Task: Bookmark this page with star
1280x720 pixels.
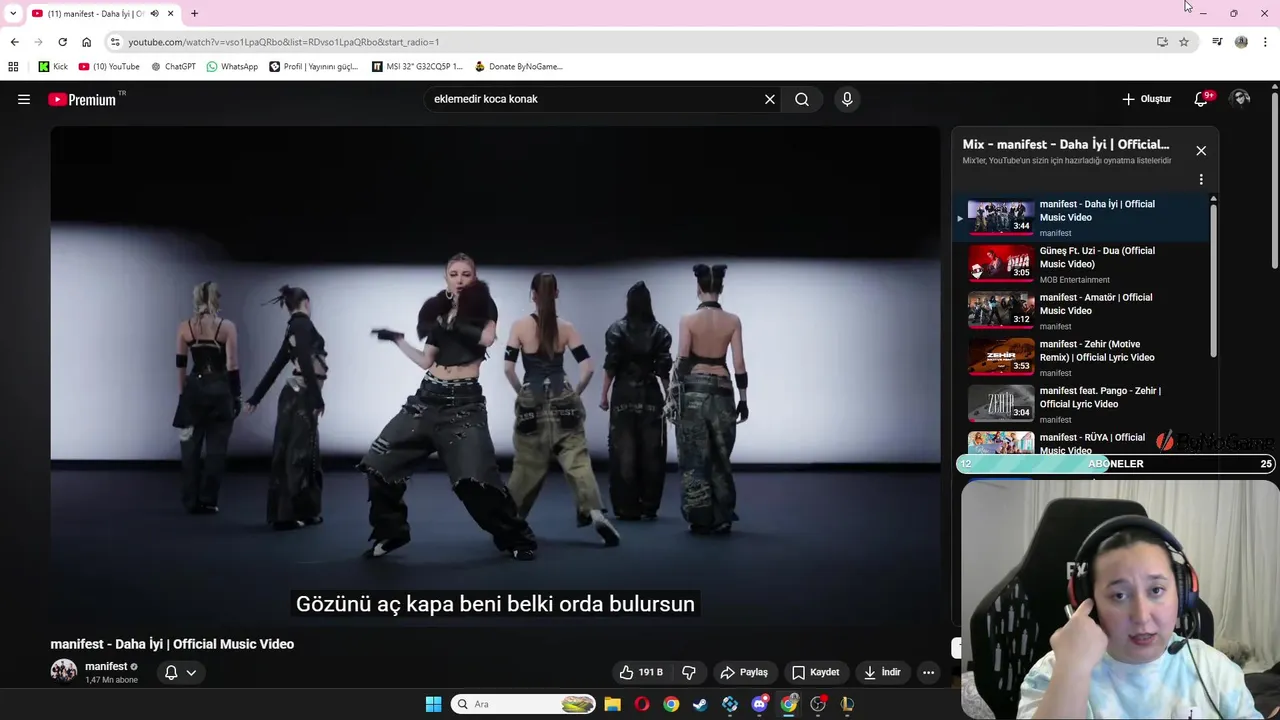Action: (1184, 42)
